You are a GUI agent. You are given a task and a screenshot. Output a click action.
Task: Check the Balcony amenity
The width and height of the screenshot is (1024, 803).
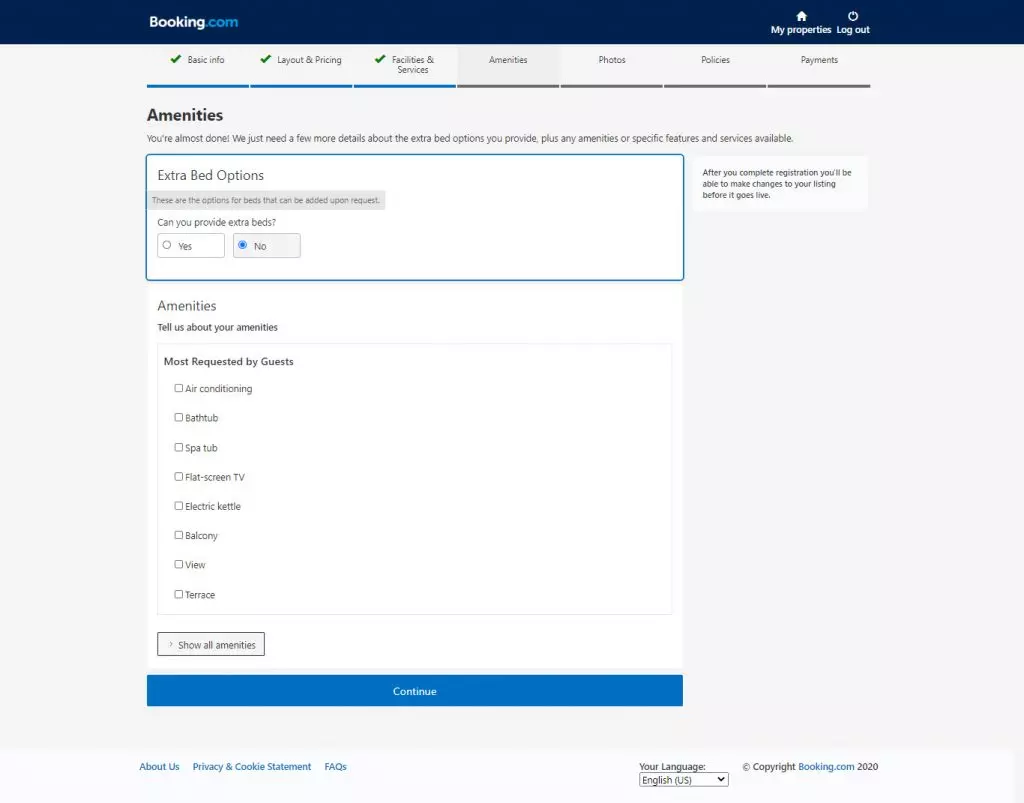click(178, 535)
